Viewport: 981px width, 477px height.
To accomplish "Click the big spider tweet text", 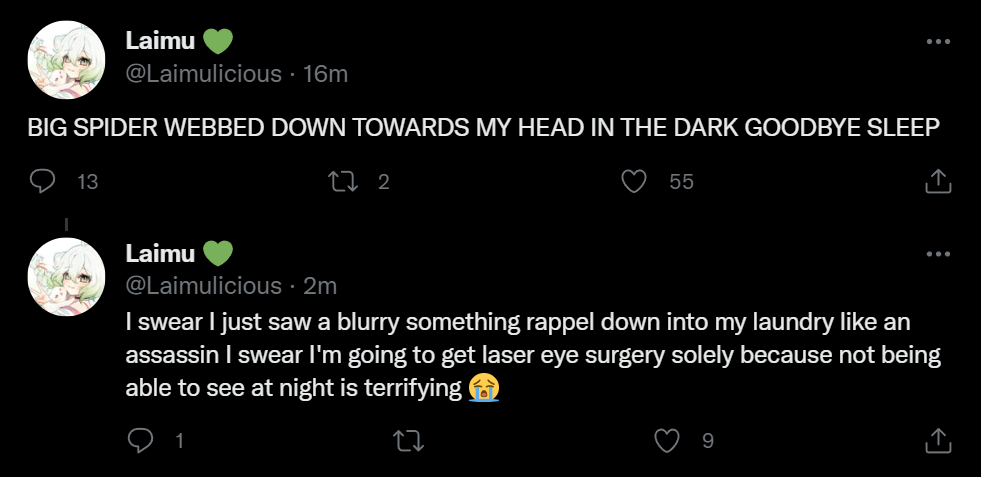I will tap(483, 129).
